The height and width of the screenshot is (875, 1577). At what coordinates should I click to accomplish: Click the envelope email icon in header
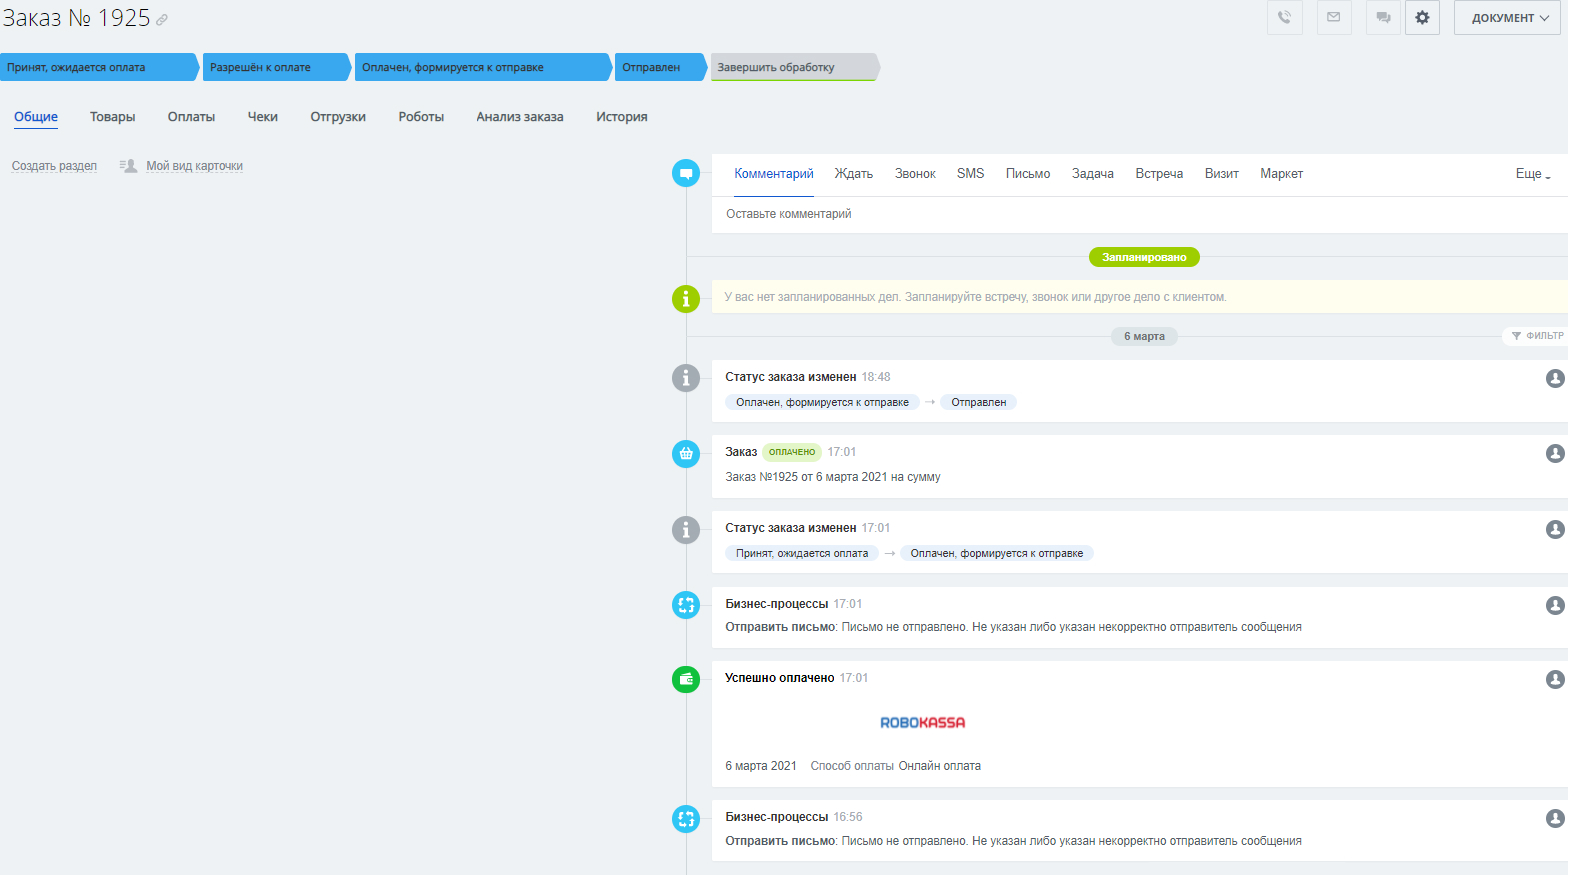(1333, 18)
